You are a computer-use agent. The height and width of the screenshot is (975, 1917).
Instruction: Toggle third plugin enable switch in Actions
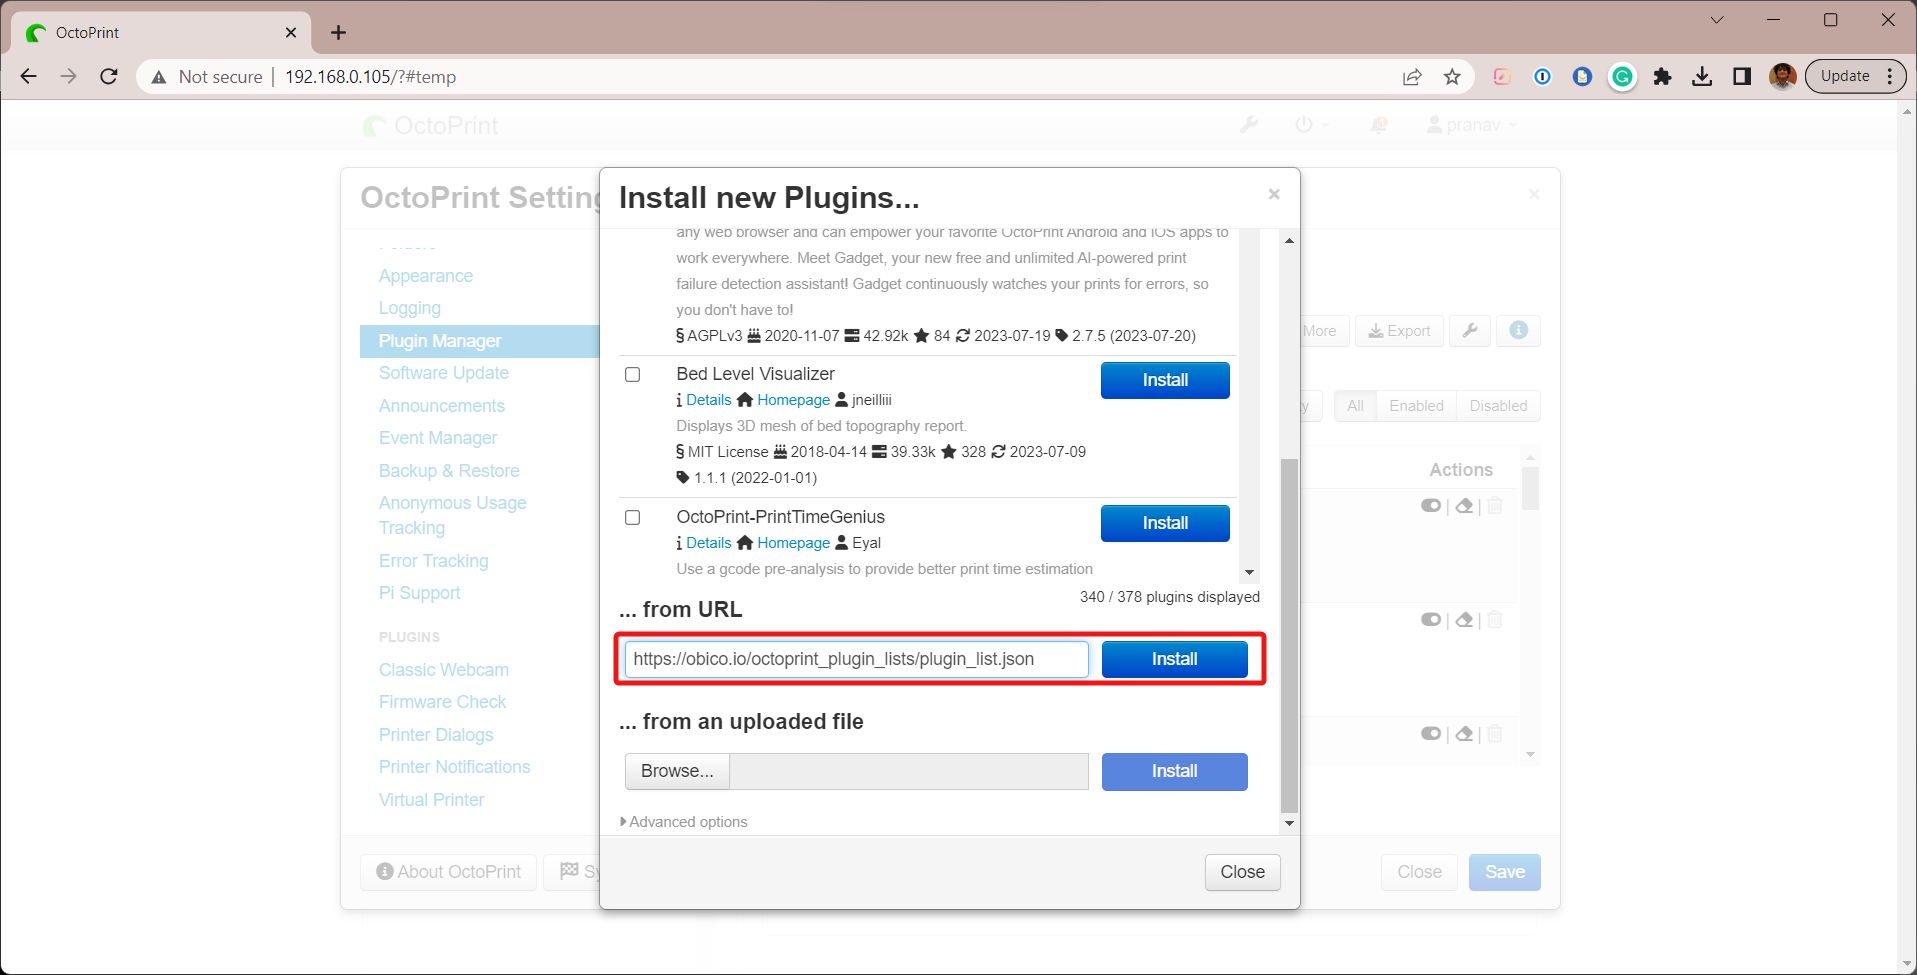[1431, 734]
